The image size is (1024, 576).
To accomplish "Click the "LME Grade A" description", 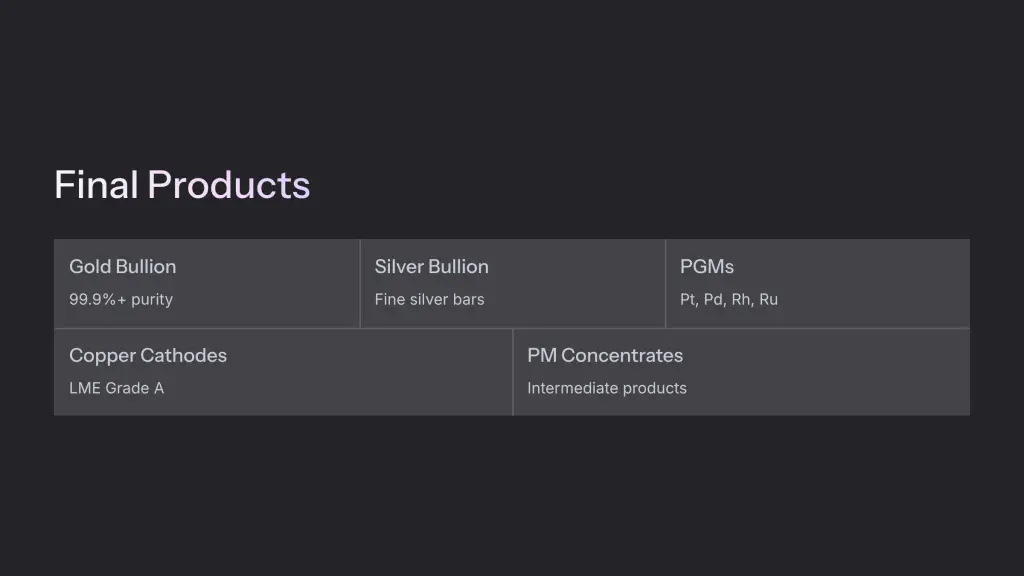I will (116, 388).
